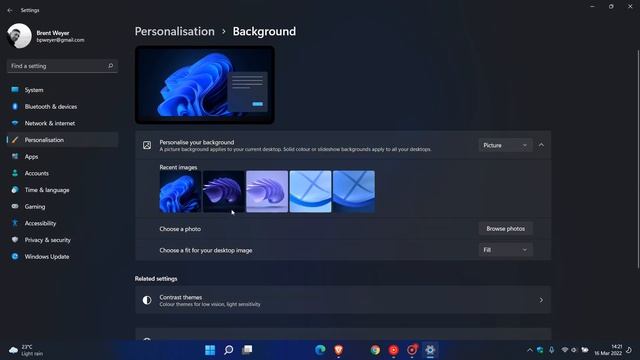Viewport: 640px width, 360px height.
Task: Click the search magnifier in Find a setting
Action: (x=110, y=66)
